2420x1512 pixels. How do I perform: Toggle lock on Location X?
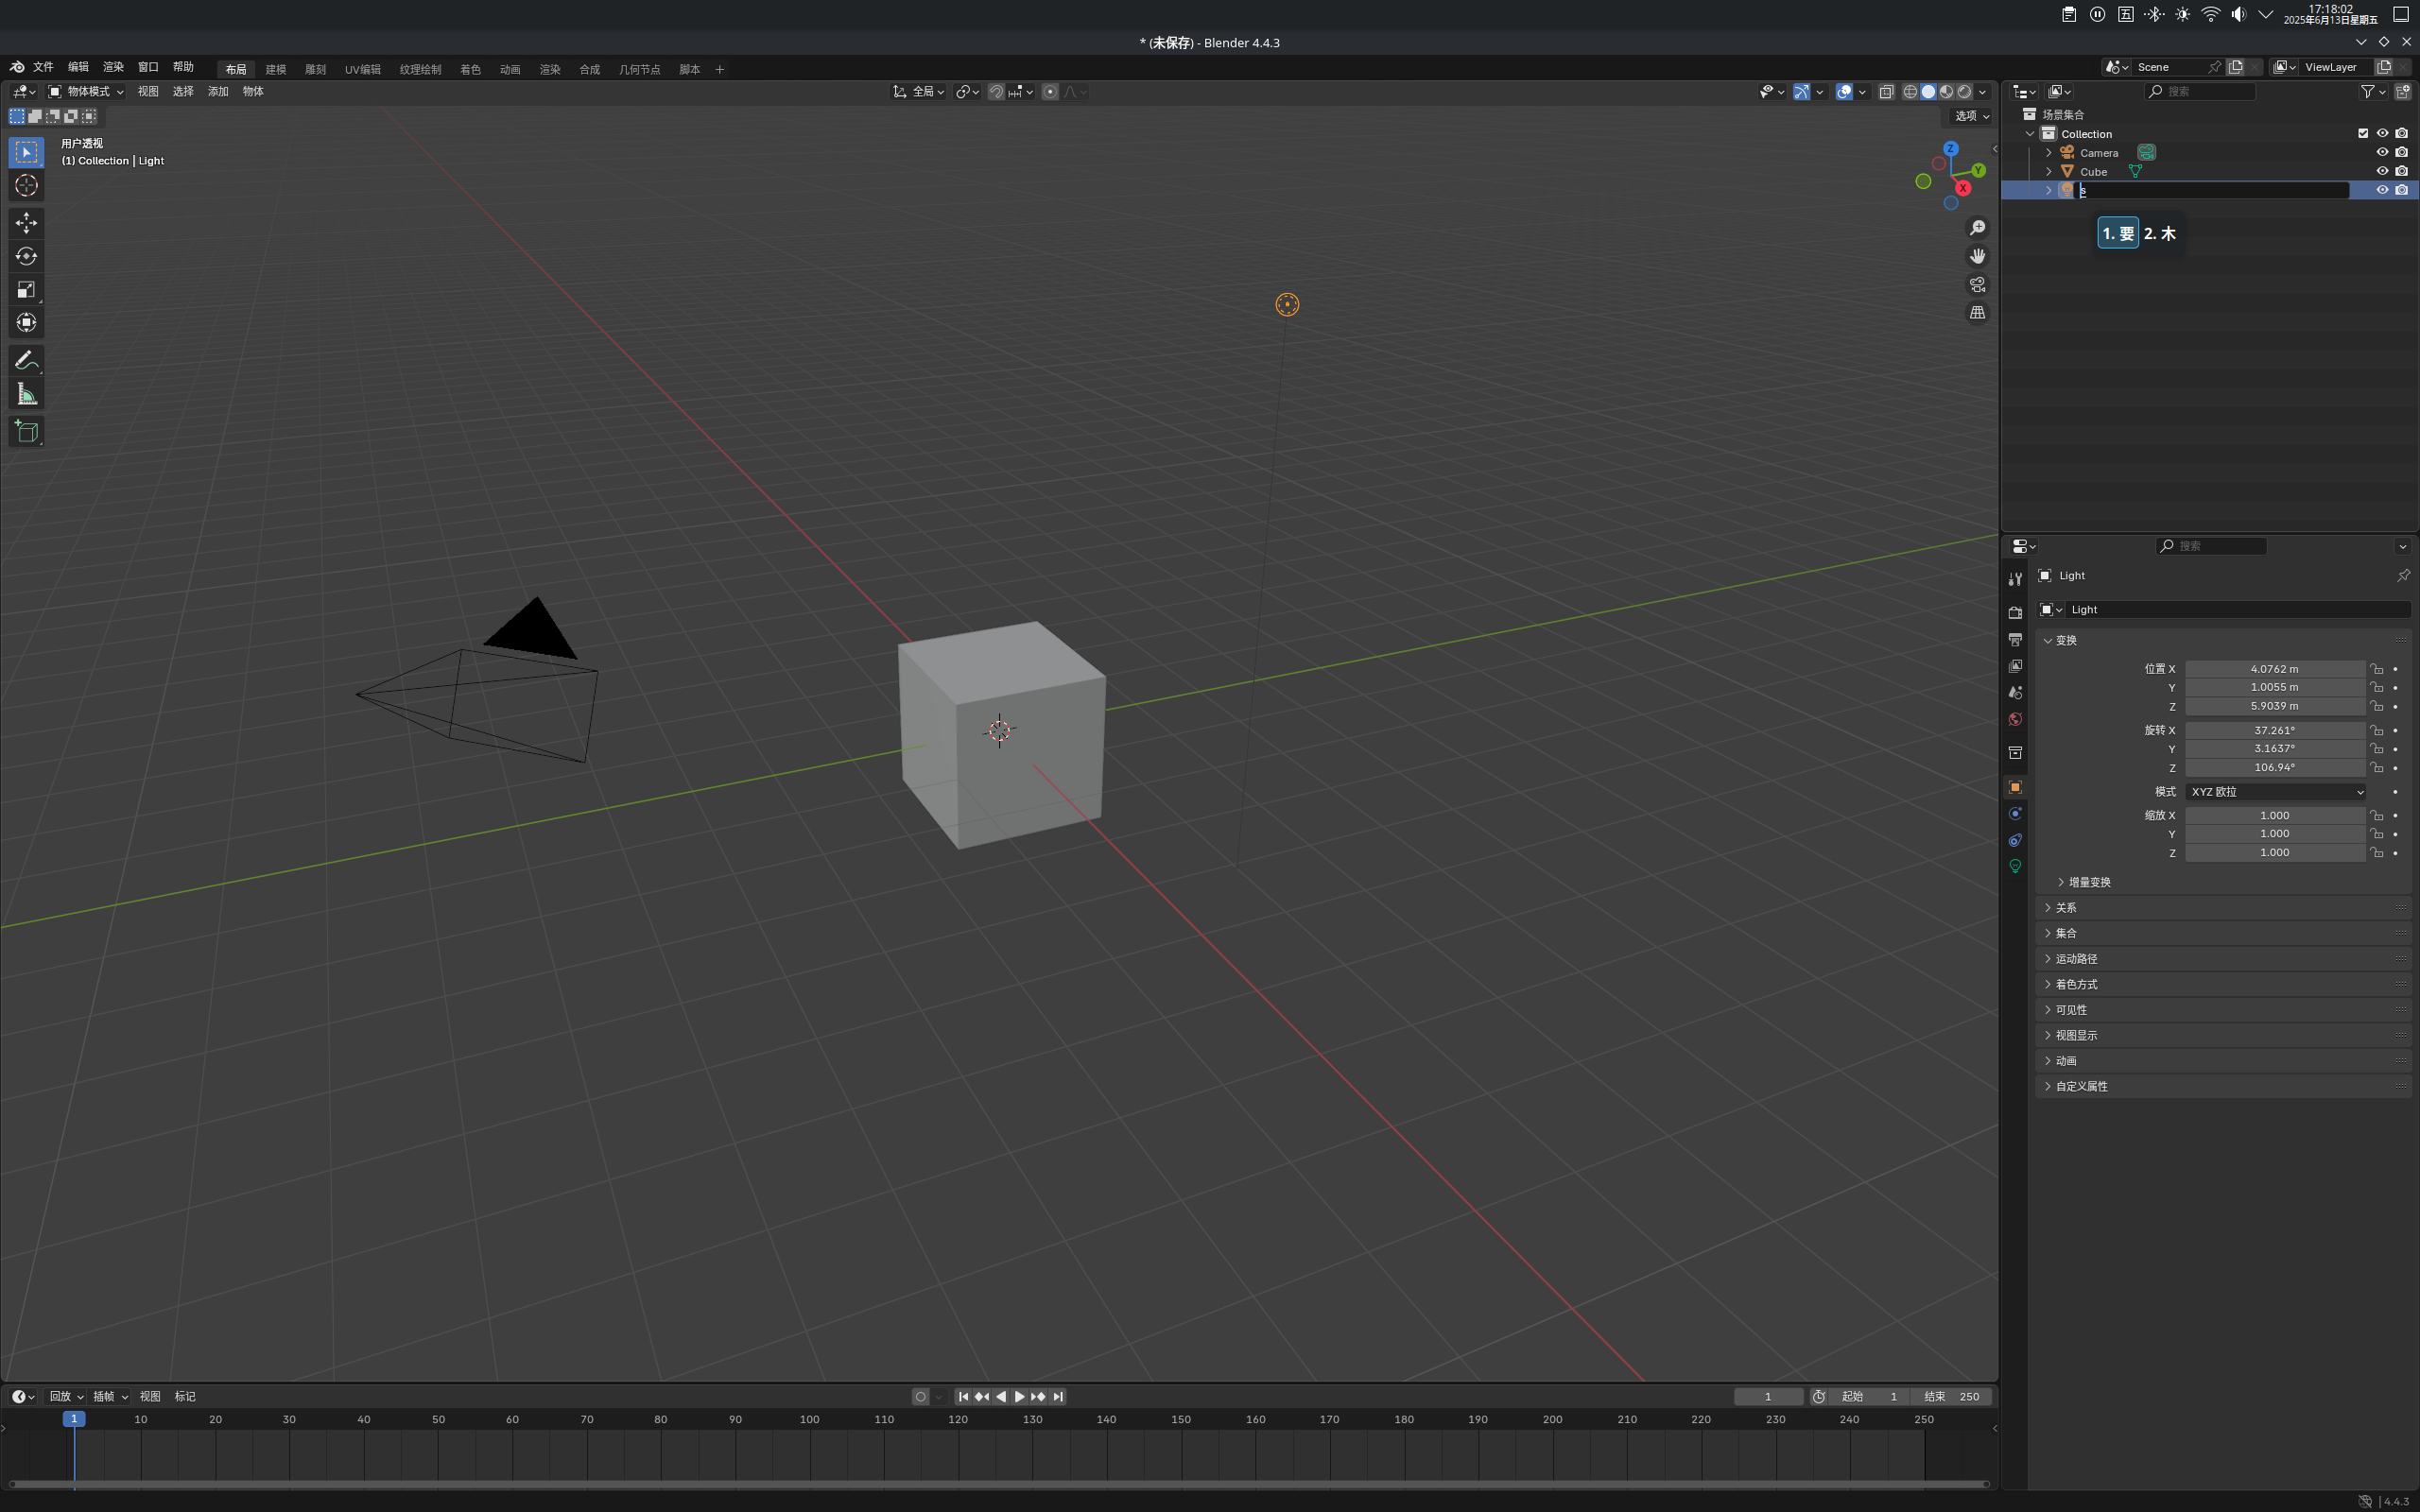pyautogui.click(x=2377, y=669)
